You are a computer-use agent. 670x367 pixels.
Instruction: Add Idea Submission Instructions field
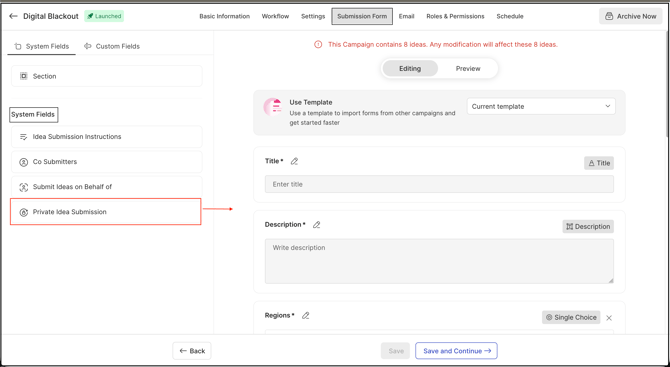[x=106, y=137]
